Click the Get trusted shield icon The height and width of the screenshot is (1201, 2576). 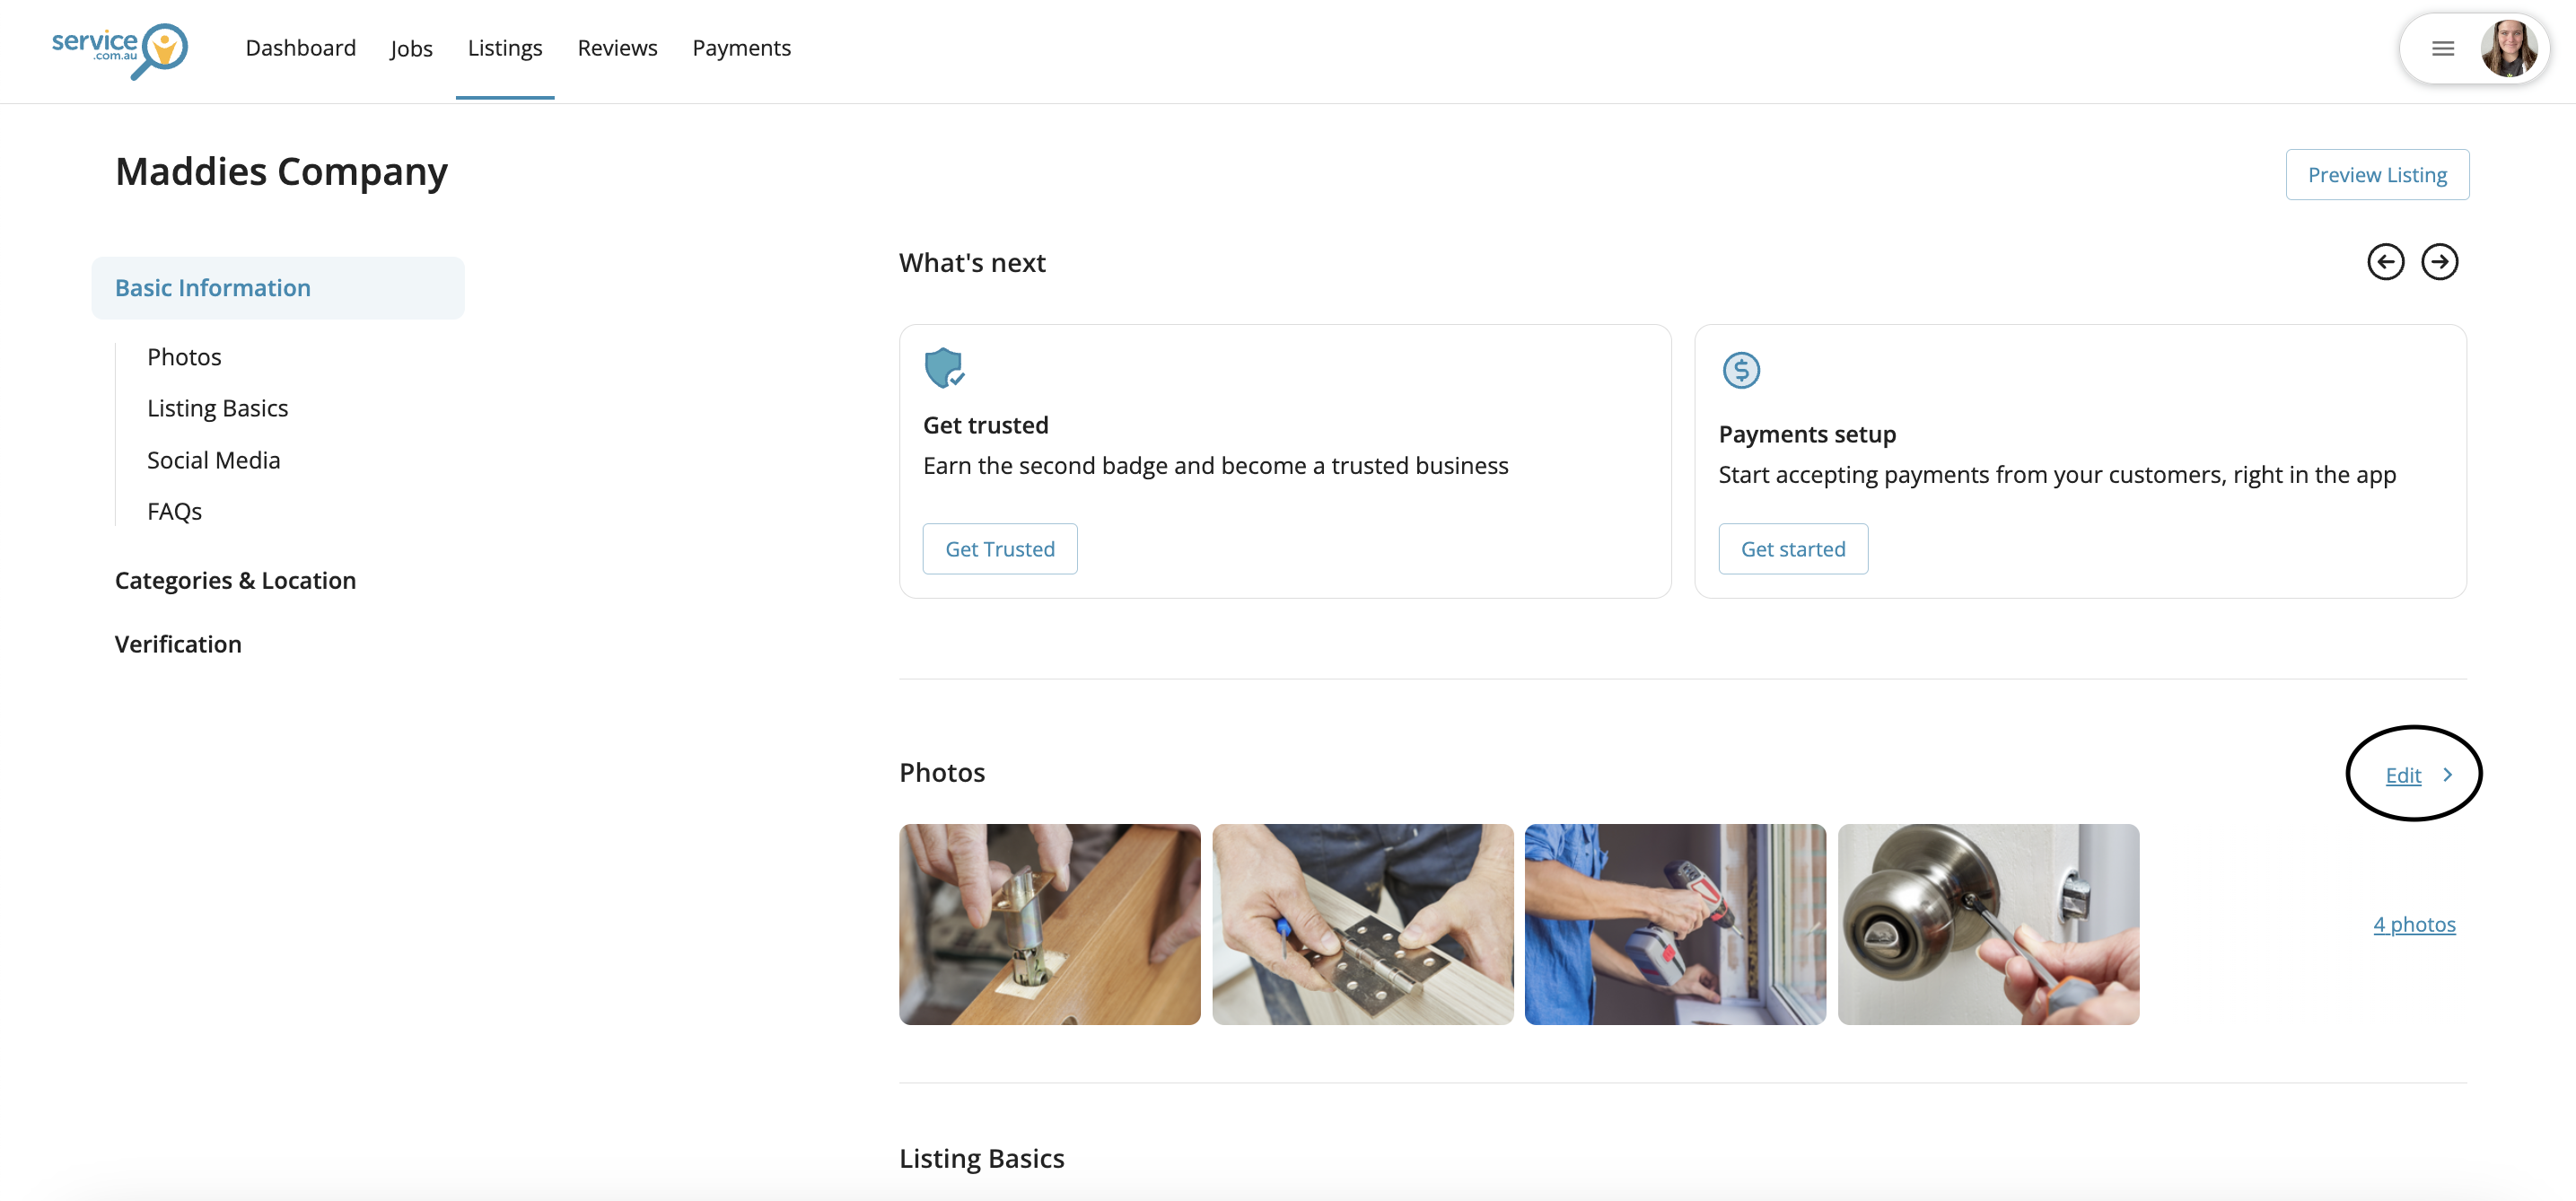click(x=943, y=368)
